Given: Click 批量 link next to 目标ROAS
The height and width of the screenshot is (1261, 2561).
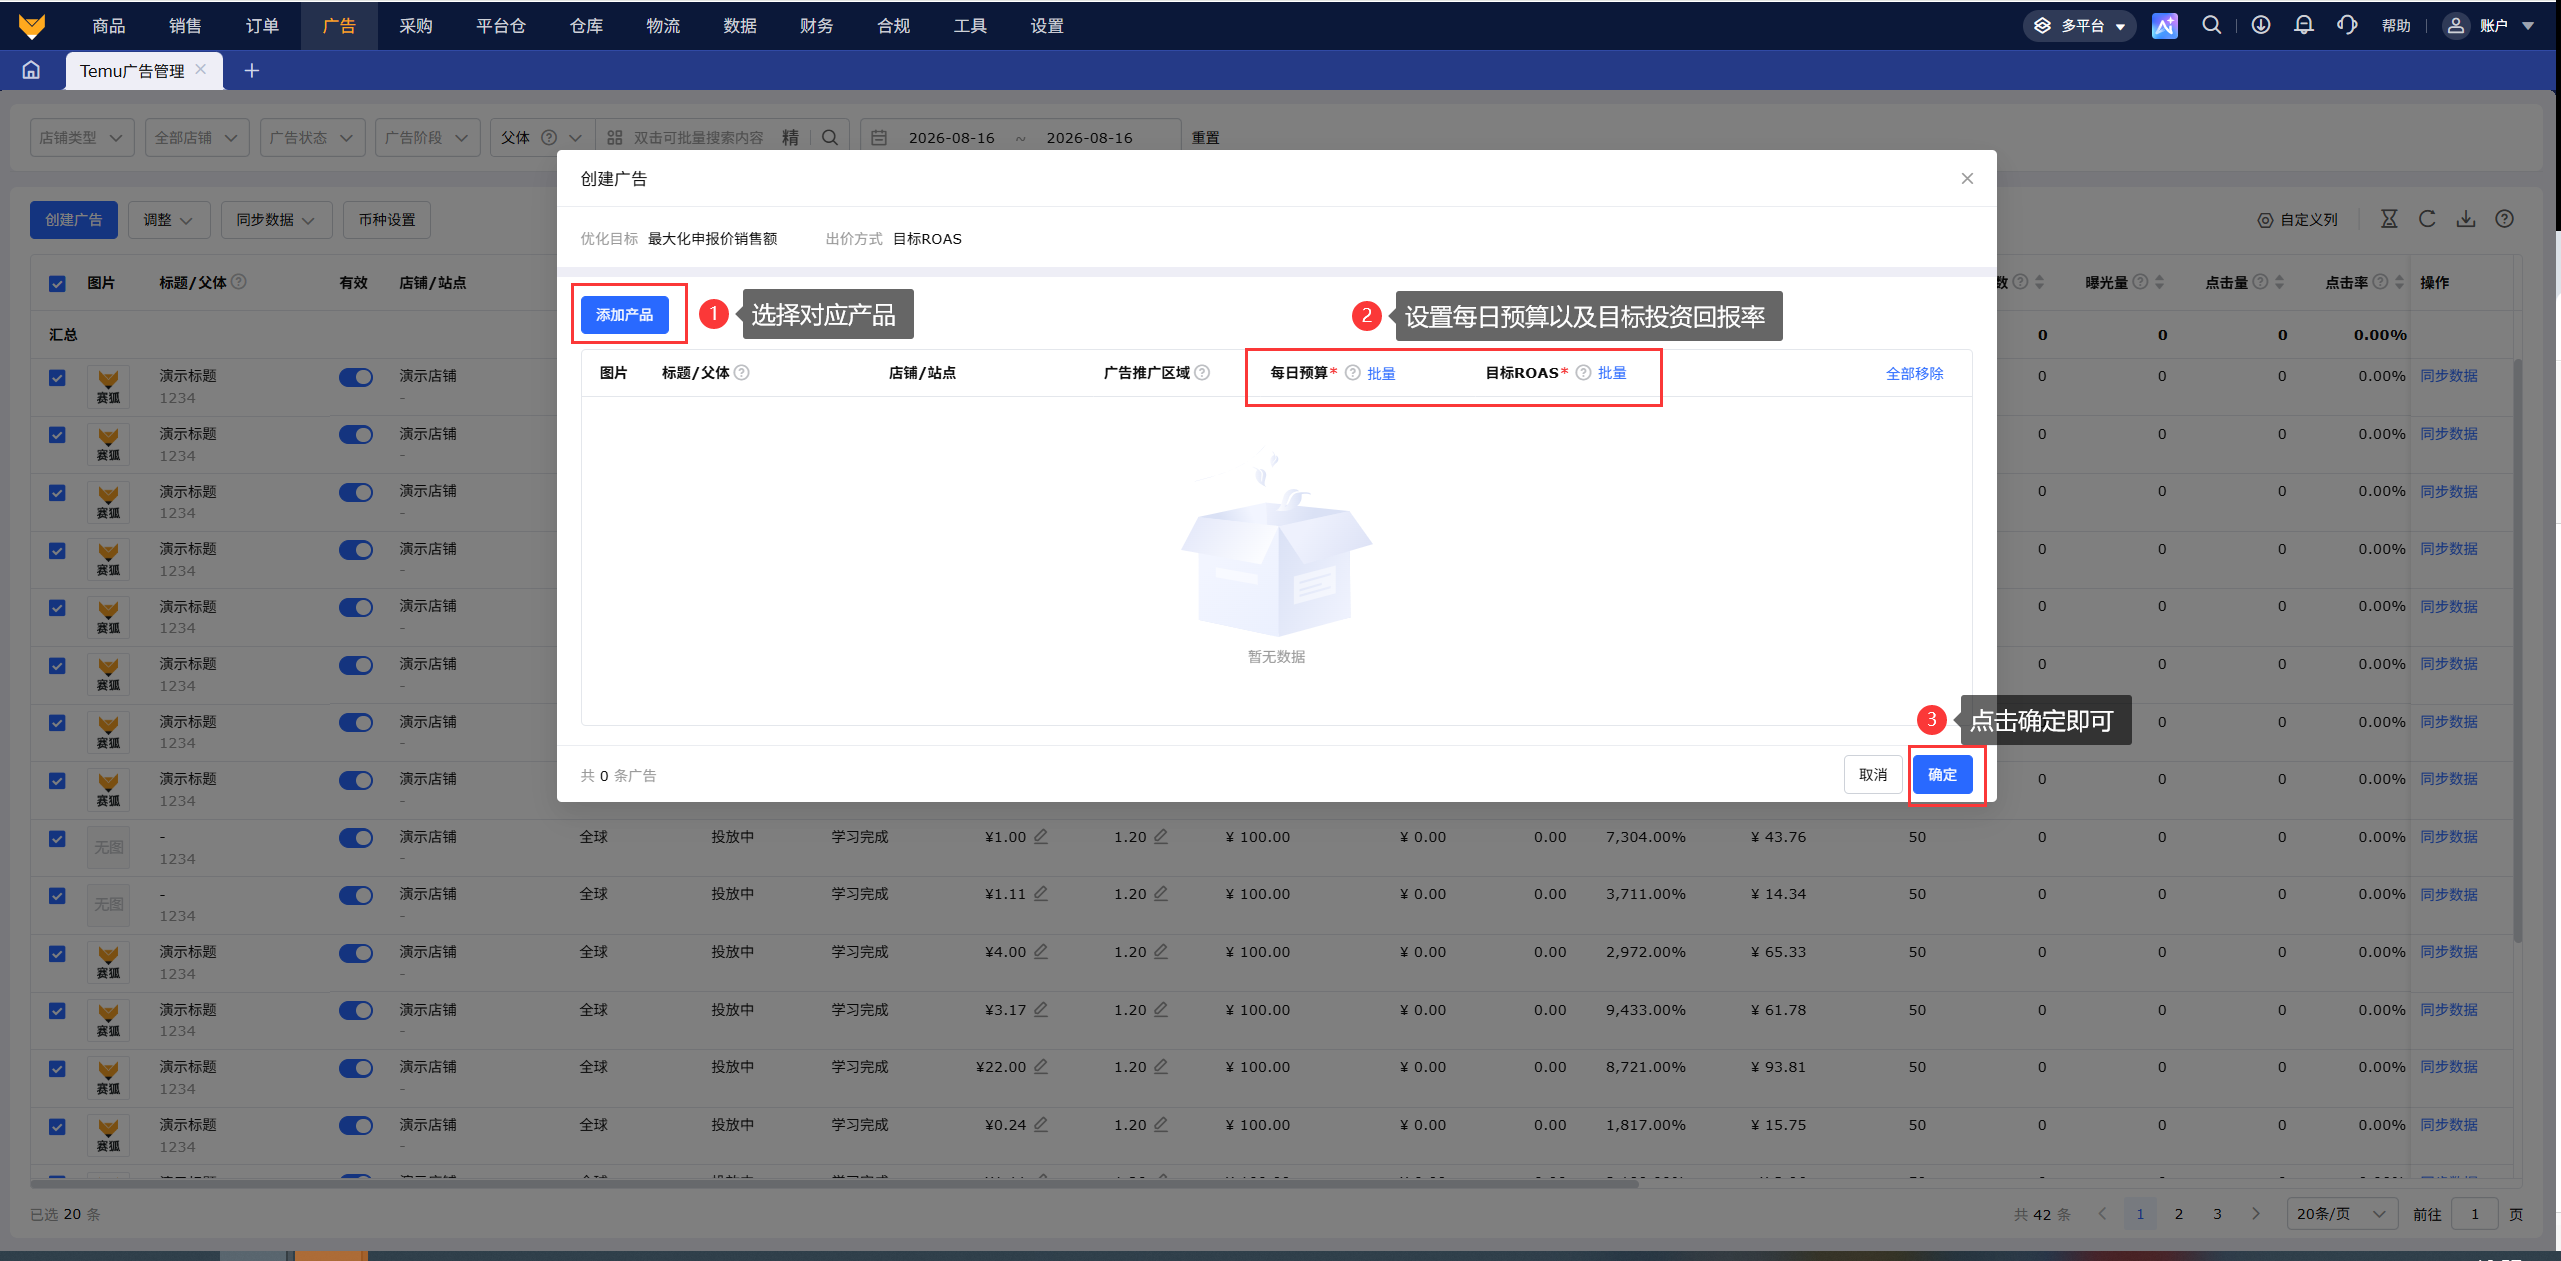Looking at the screenshot, I should [1612, 373].
